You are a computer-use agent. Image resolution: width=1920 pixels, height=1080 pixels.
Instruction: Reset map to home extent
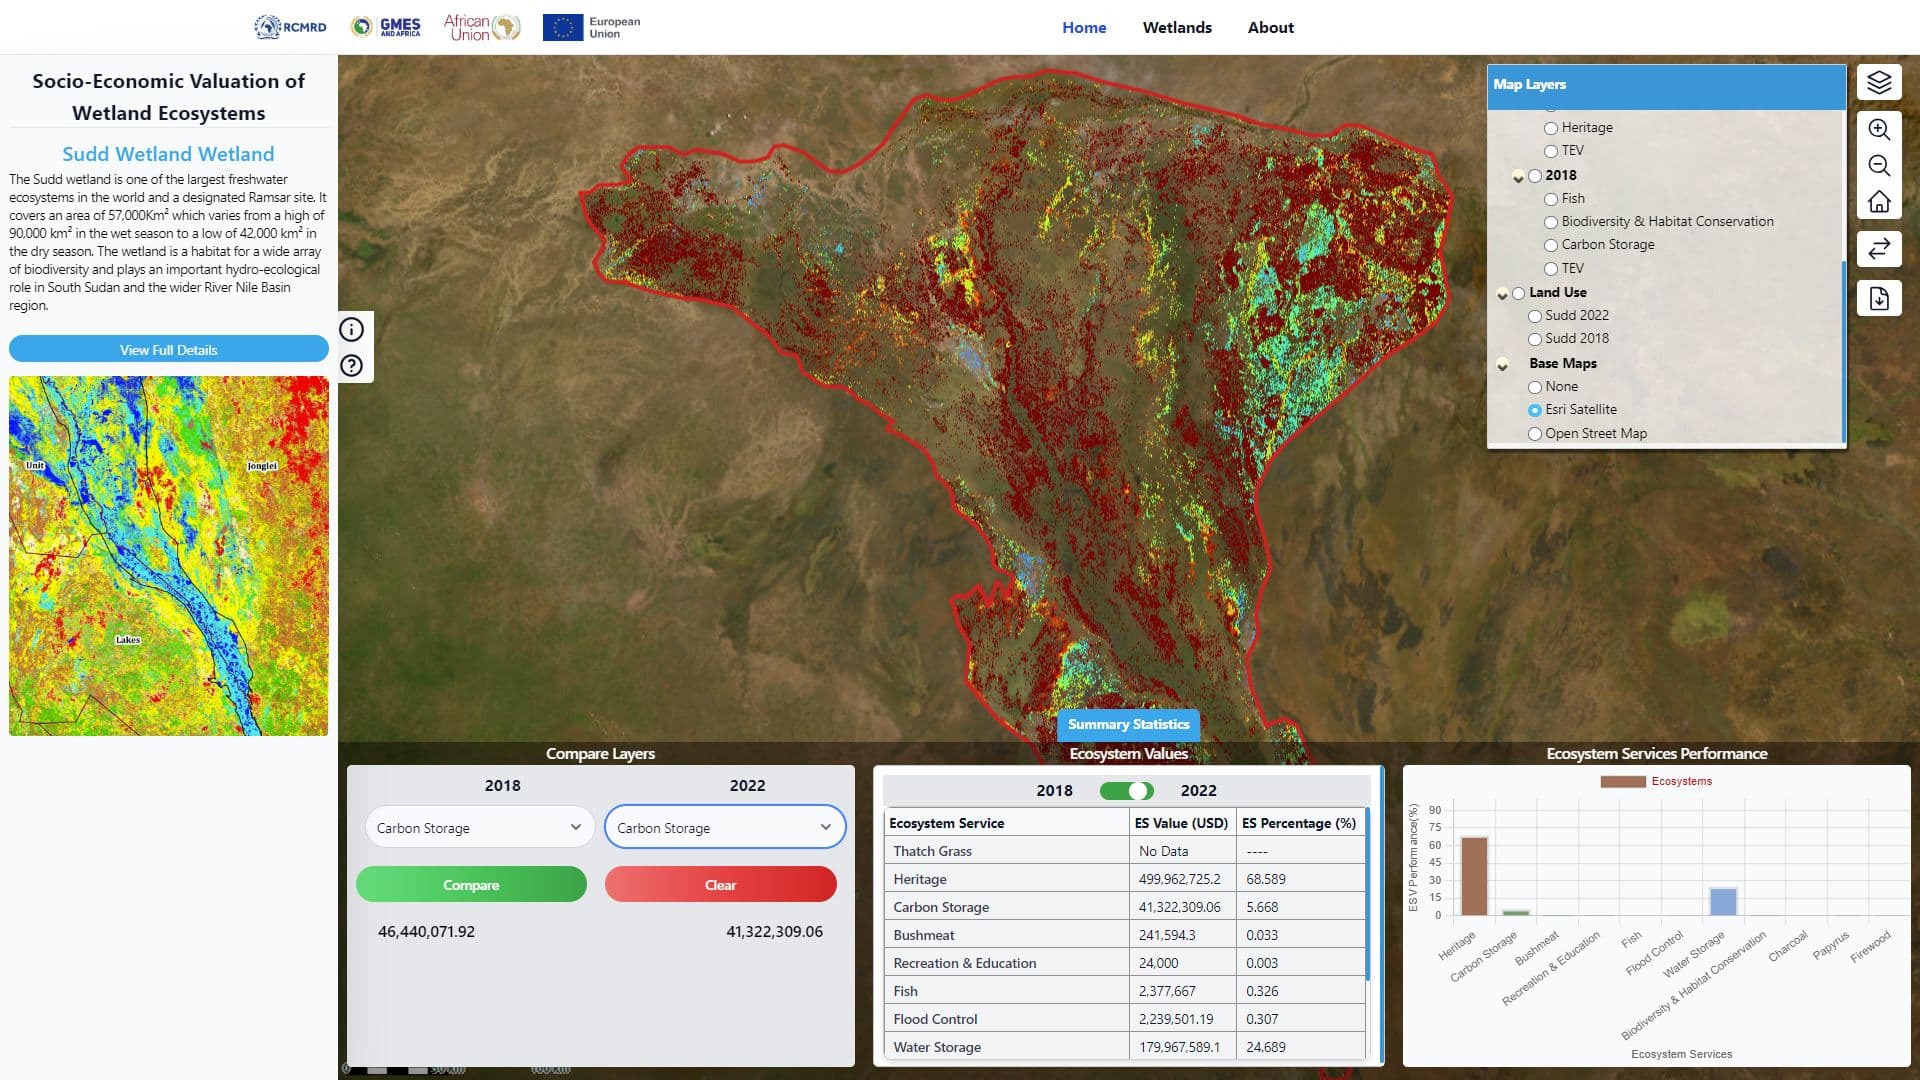(x=1879, y=202)
